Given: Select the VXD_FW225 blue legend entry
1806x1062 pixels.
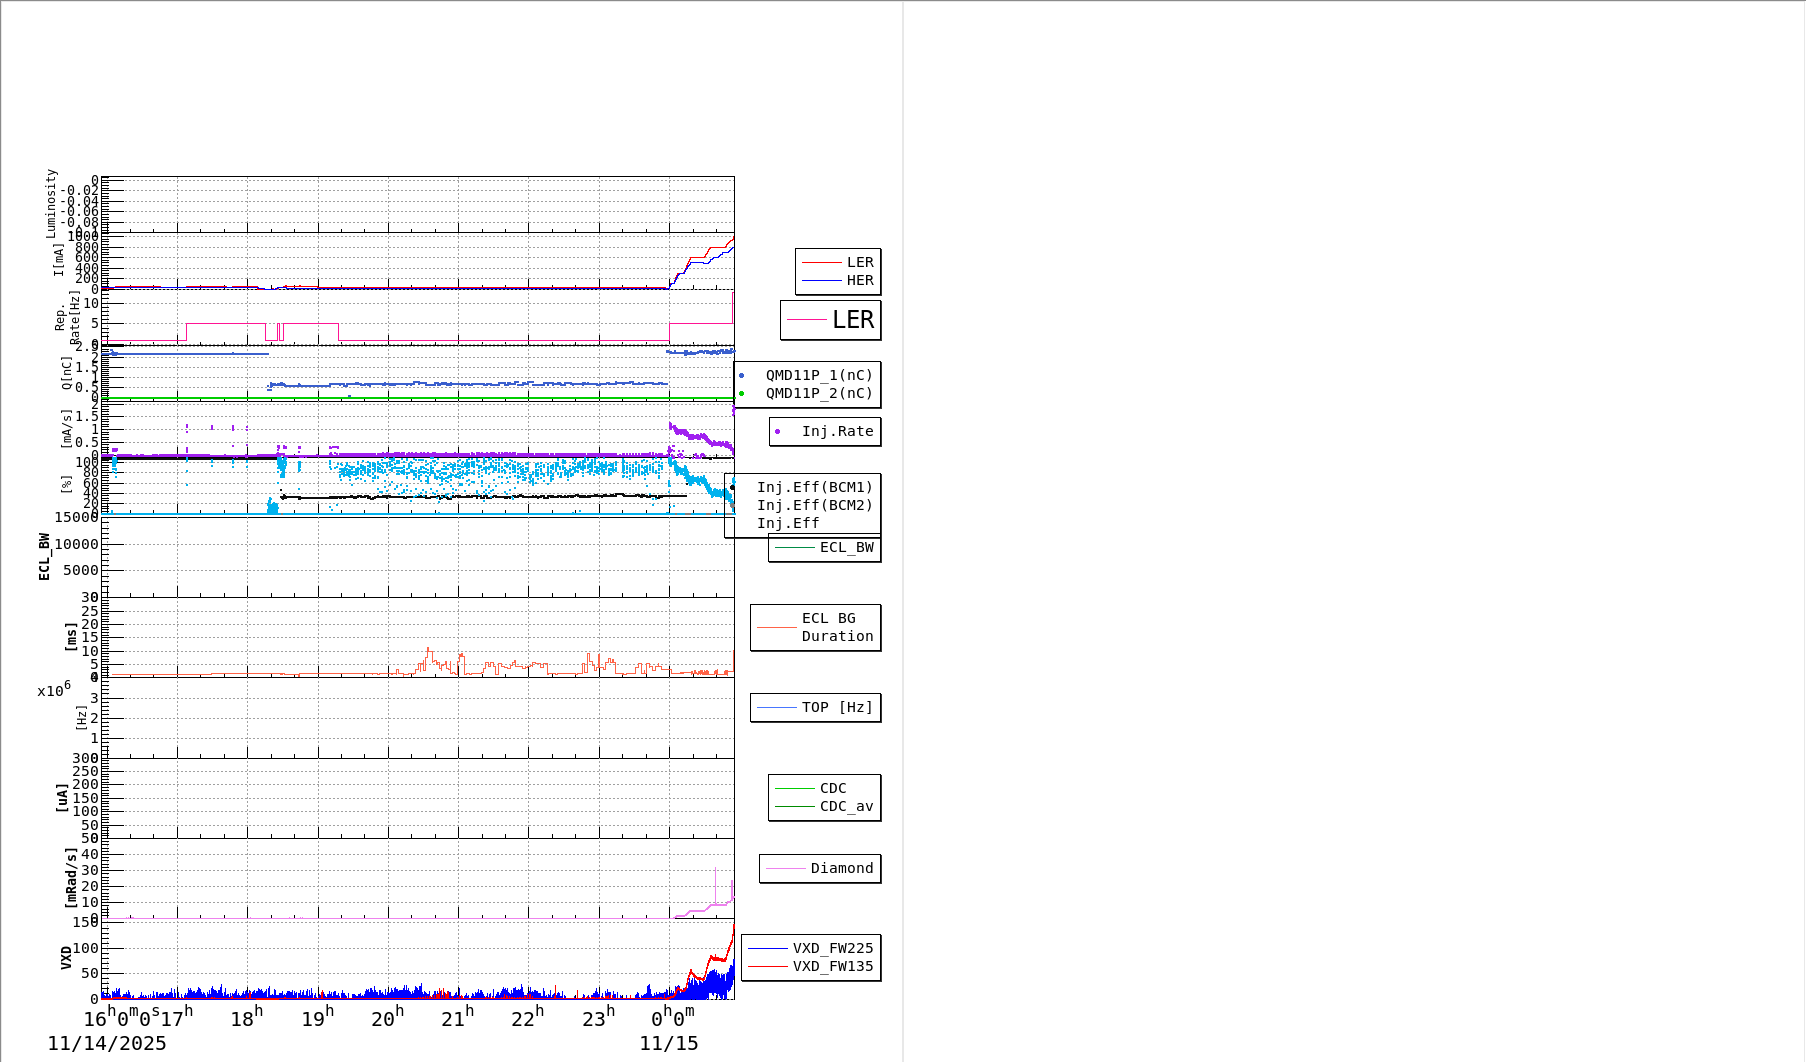Looking at the screenshot, I should click(x=811, y=949).
